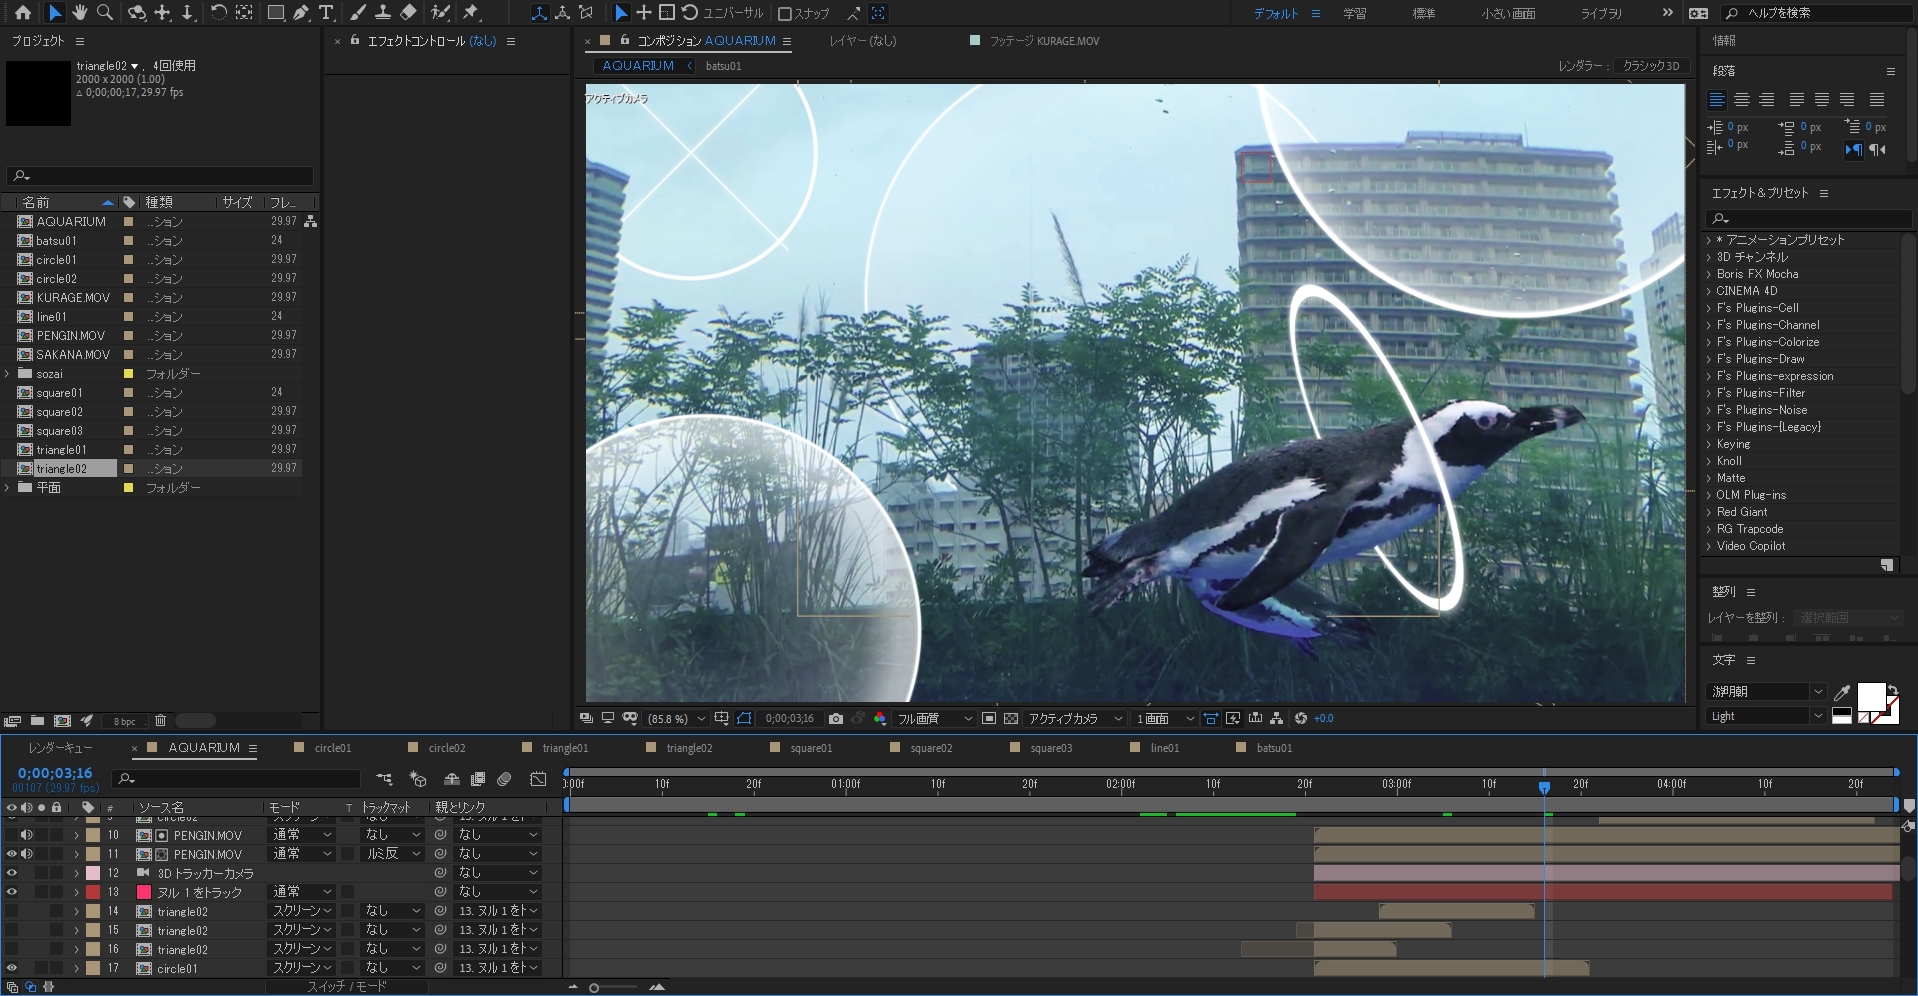1918x996 pixels.
Task: Select the Hand tool in the toolbar
Action: click(80, 13)
